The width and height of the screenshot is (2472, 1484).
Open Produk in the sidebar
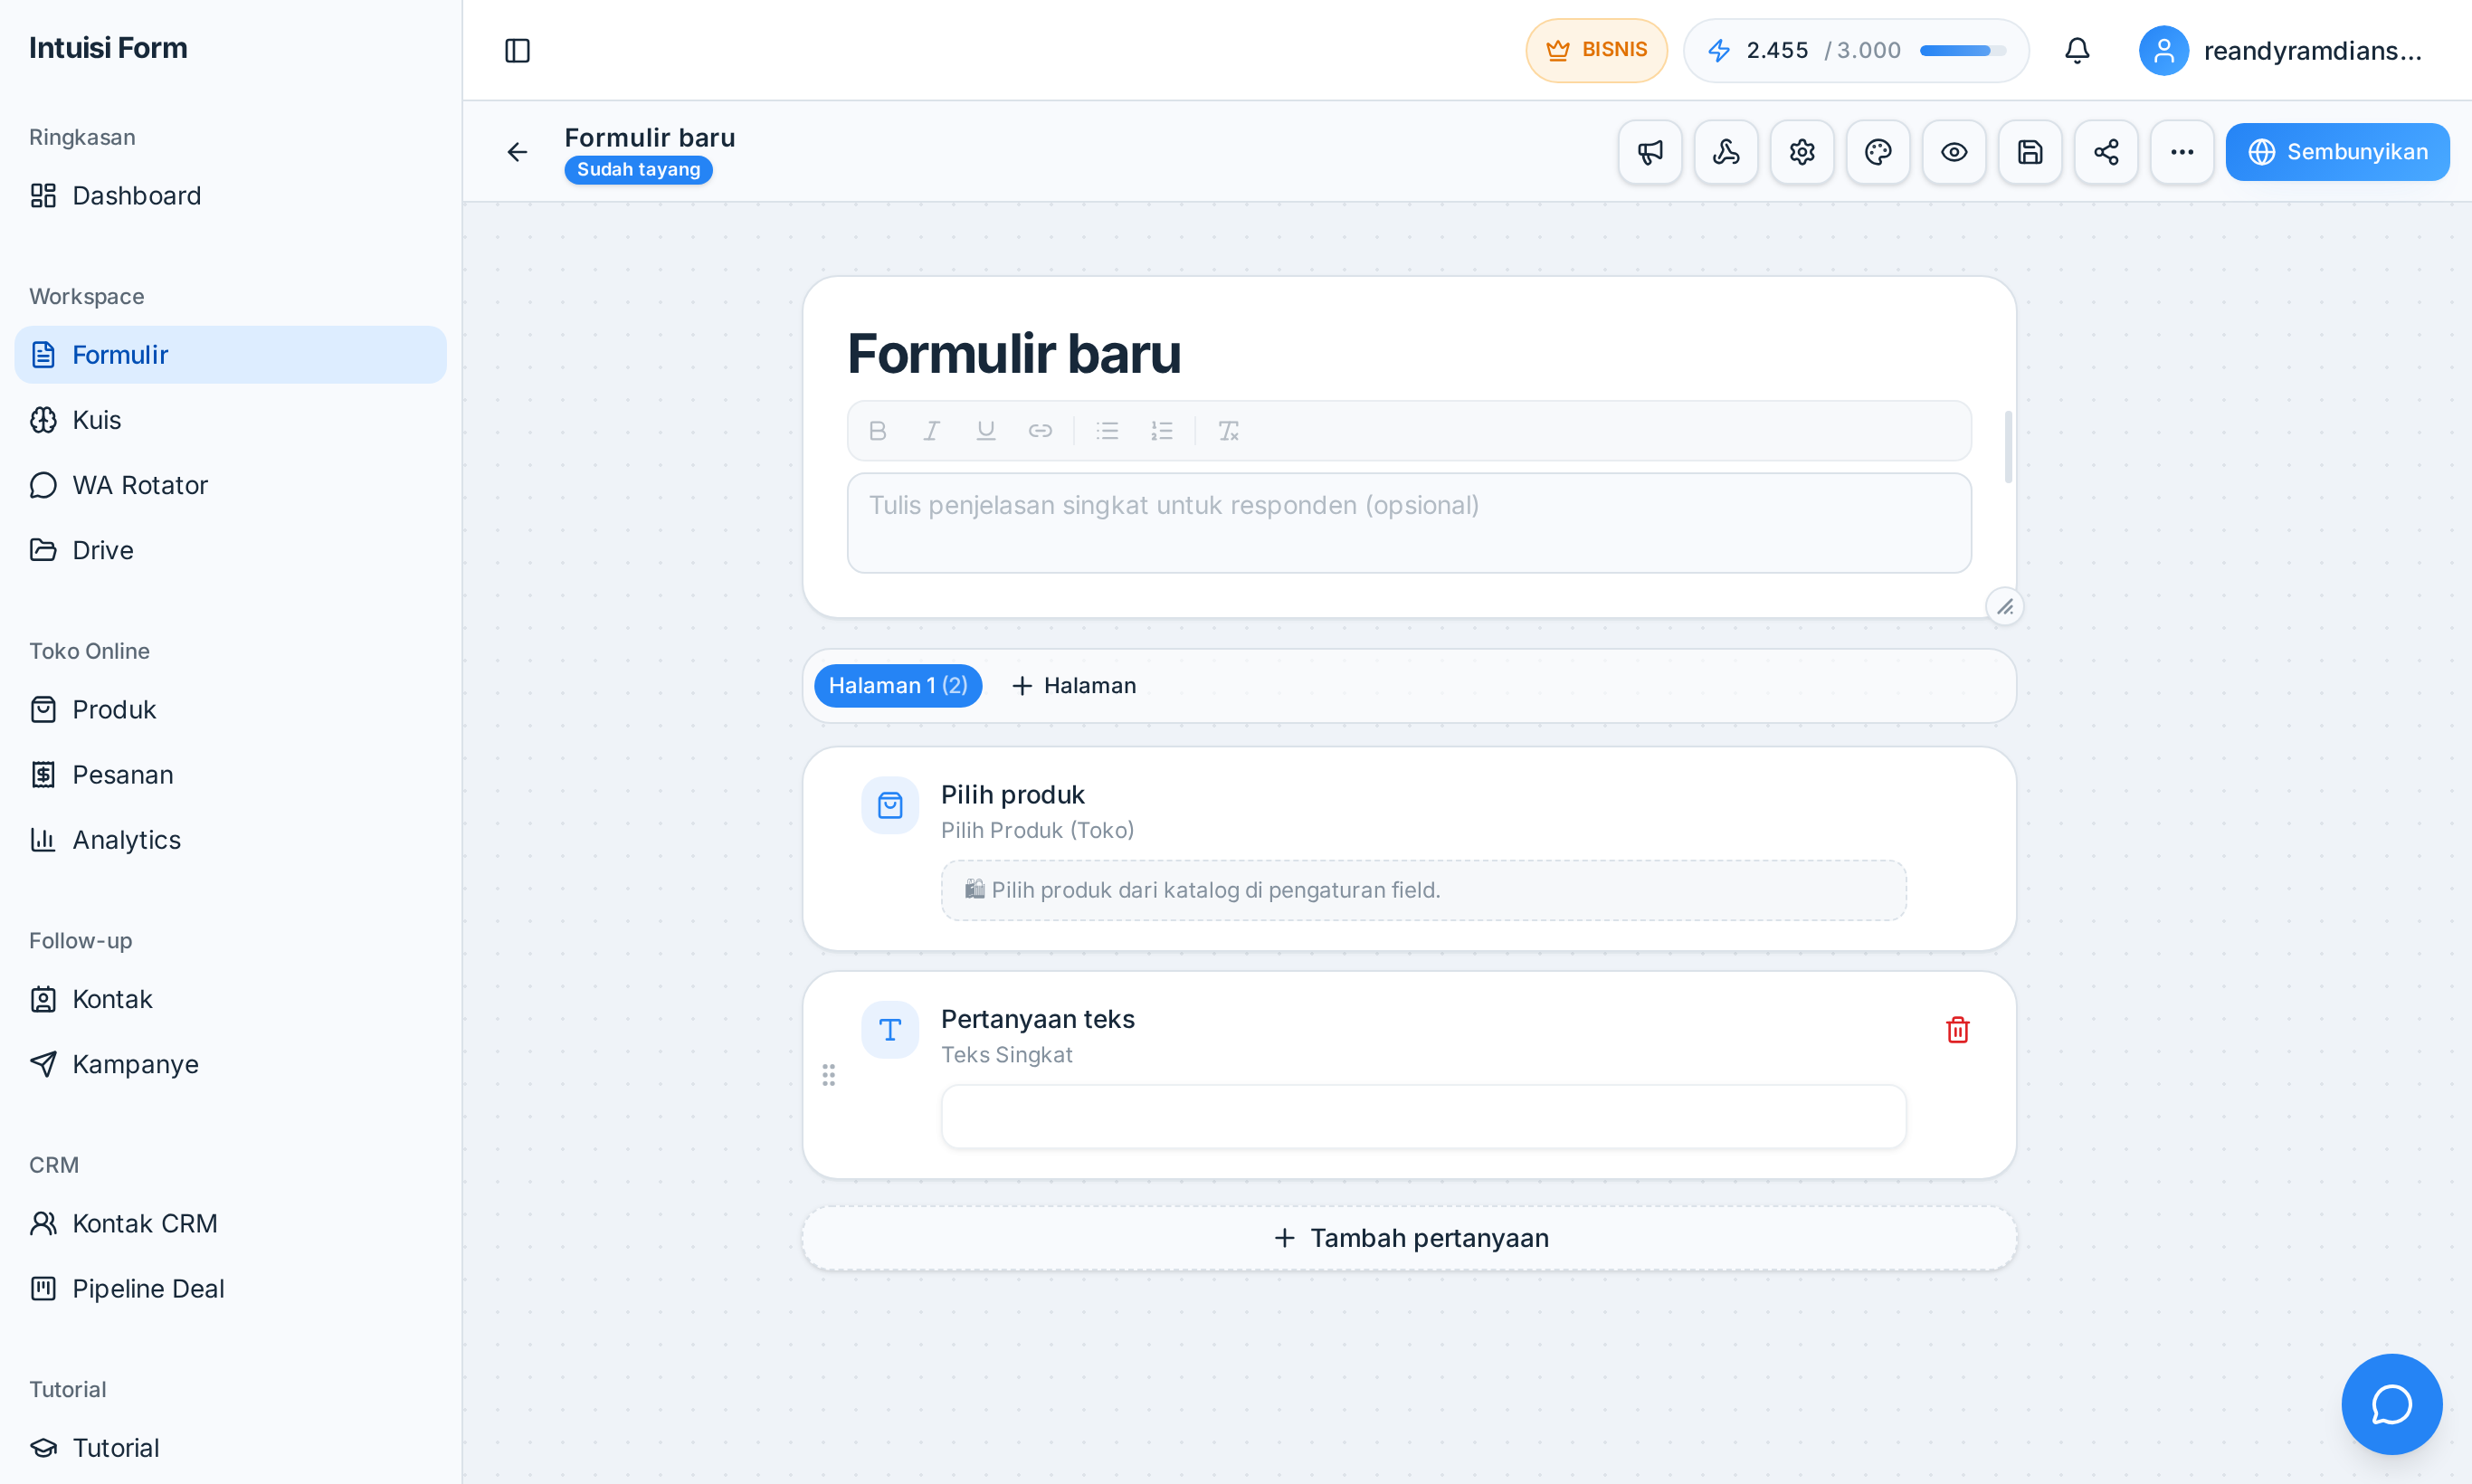[x=230, y=710]
